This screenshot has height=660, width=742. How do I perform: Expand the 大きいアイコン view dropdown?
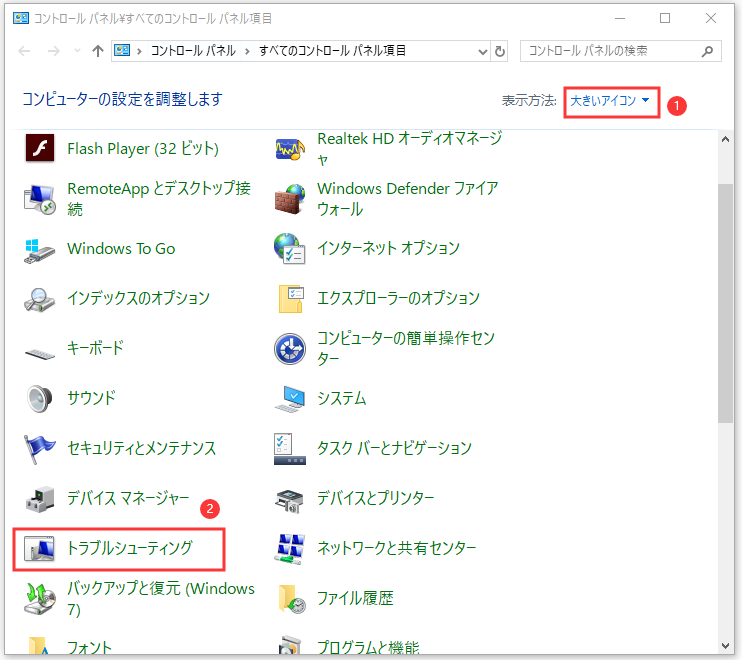[x=610, y=101]
